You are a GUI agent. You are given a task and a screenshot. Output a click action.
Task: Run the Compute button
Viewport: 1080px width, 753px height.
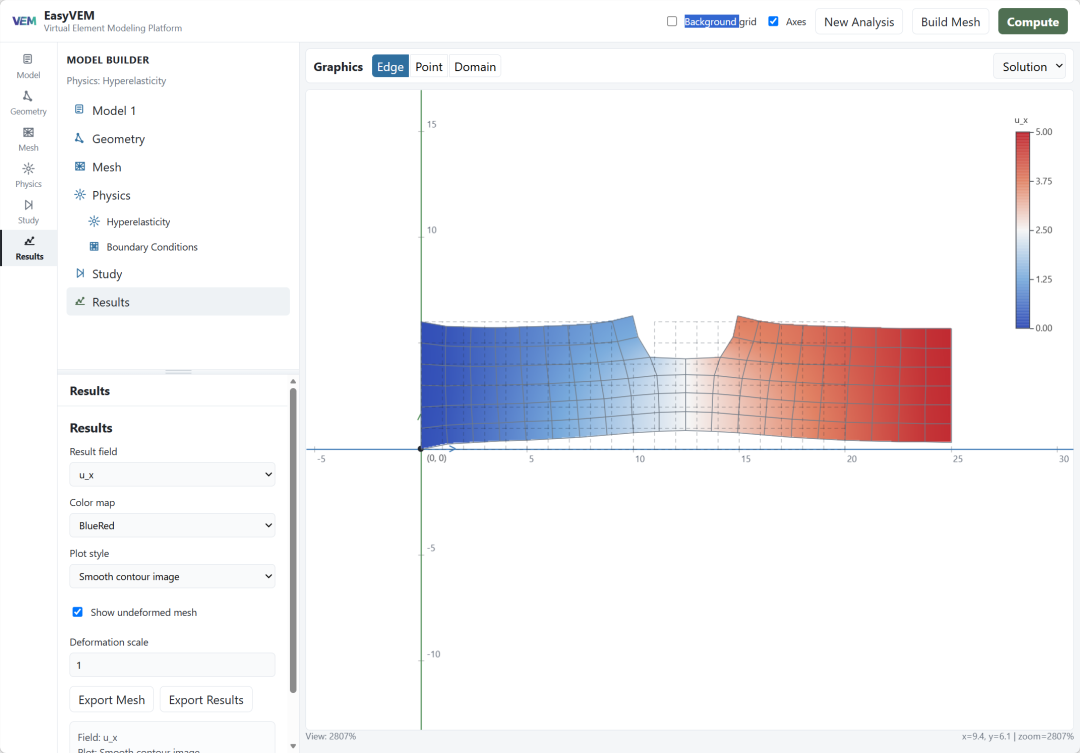pos(1032,21)
